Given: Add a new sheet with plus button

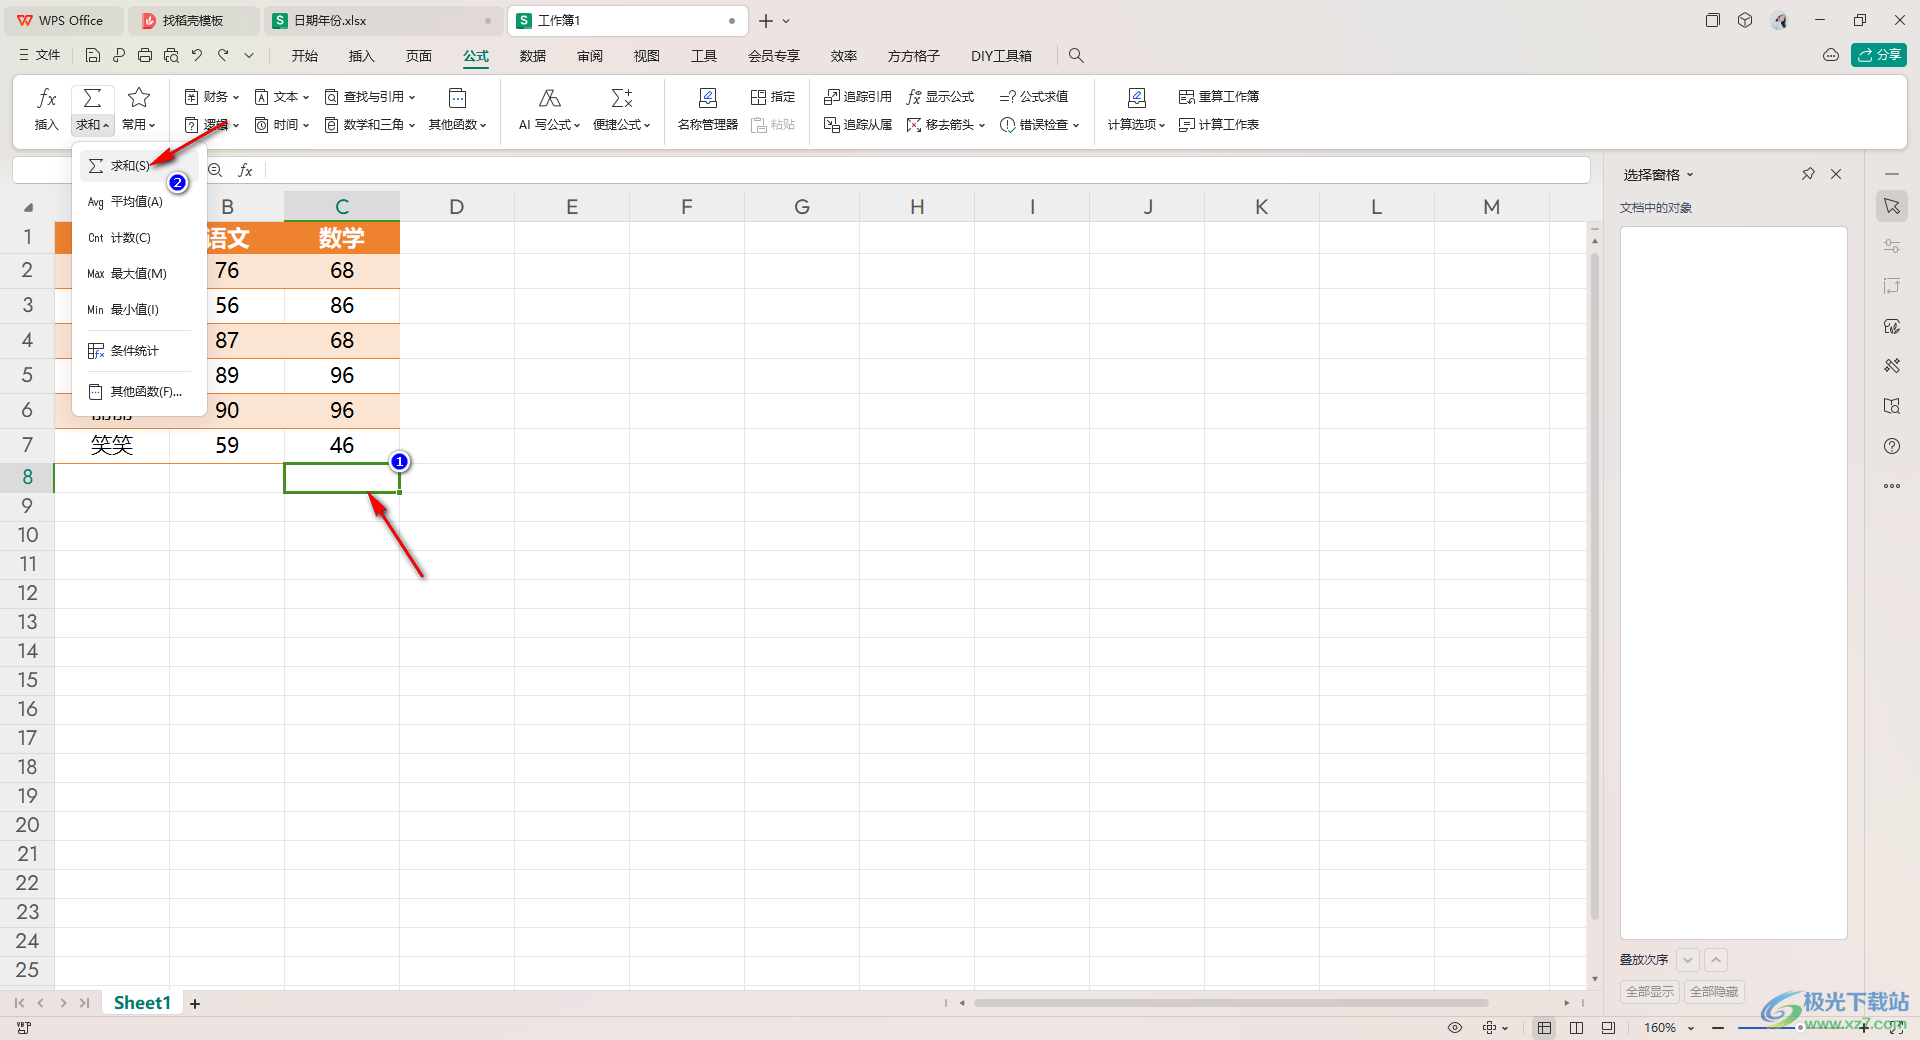Looking at the screenshot, I should point(195,1003).
